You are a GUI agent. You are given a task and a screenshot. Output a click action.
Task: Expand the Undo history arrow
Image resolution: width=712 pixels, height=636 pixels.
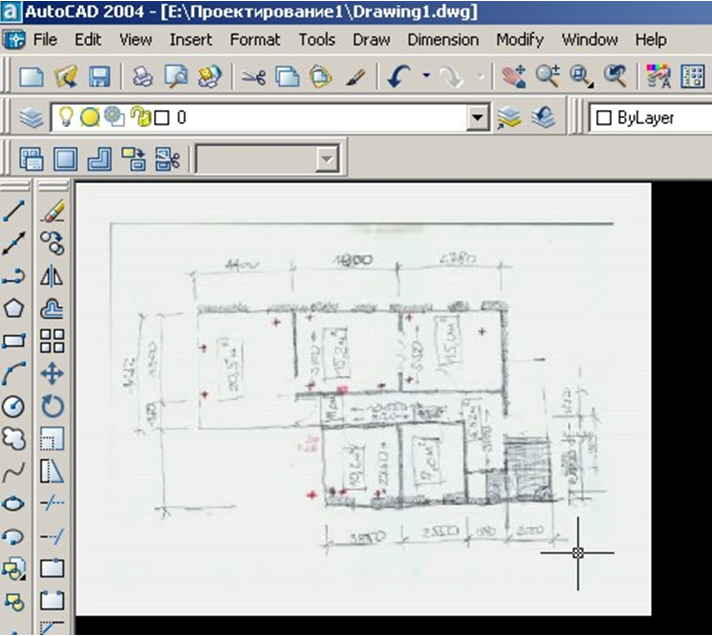coord(426,75)
